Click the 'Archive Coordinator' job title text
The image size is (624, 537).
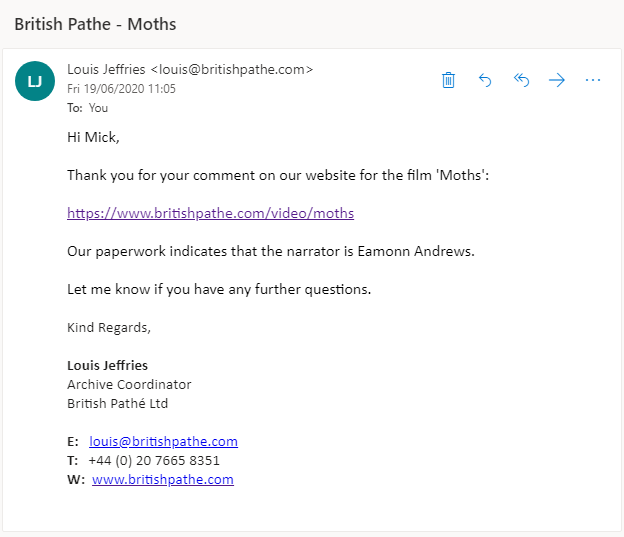pos(129,385)
